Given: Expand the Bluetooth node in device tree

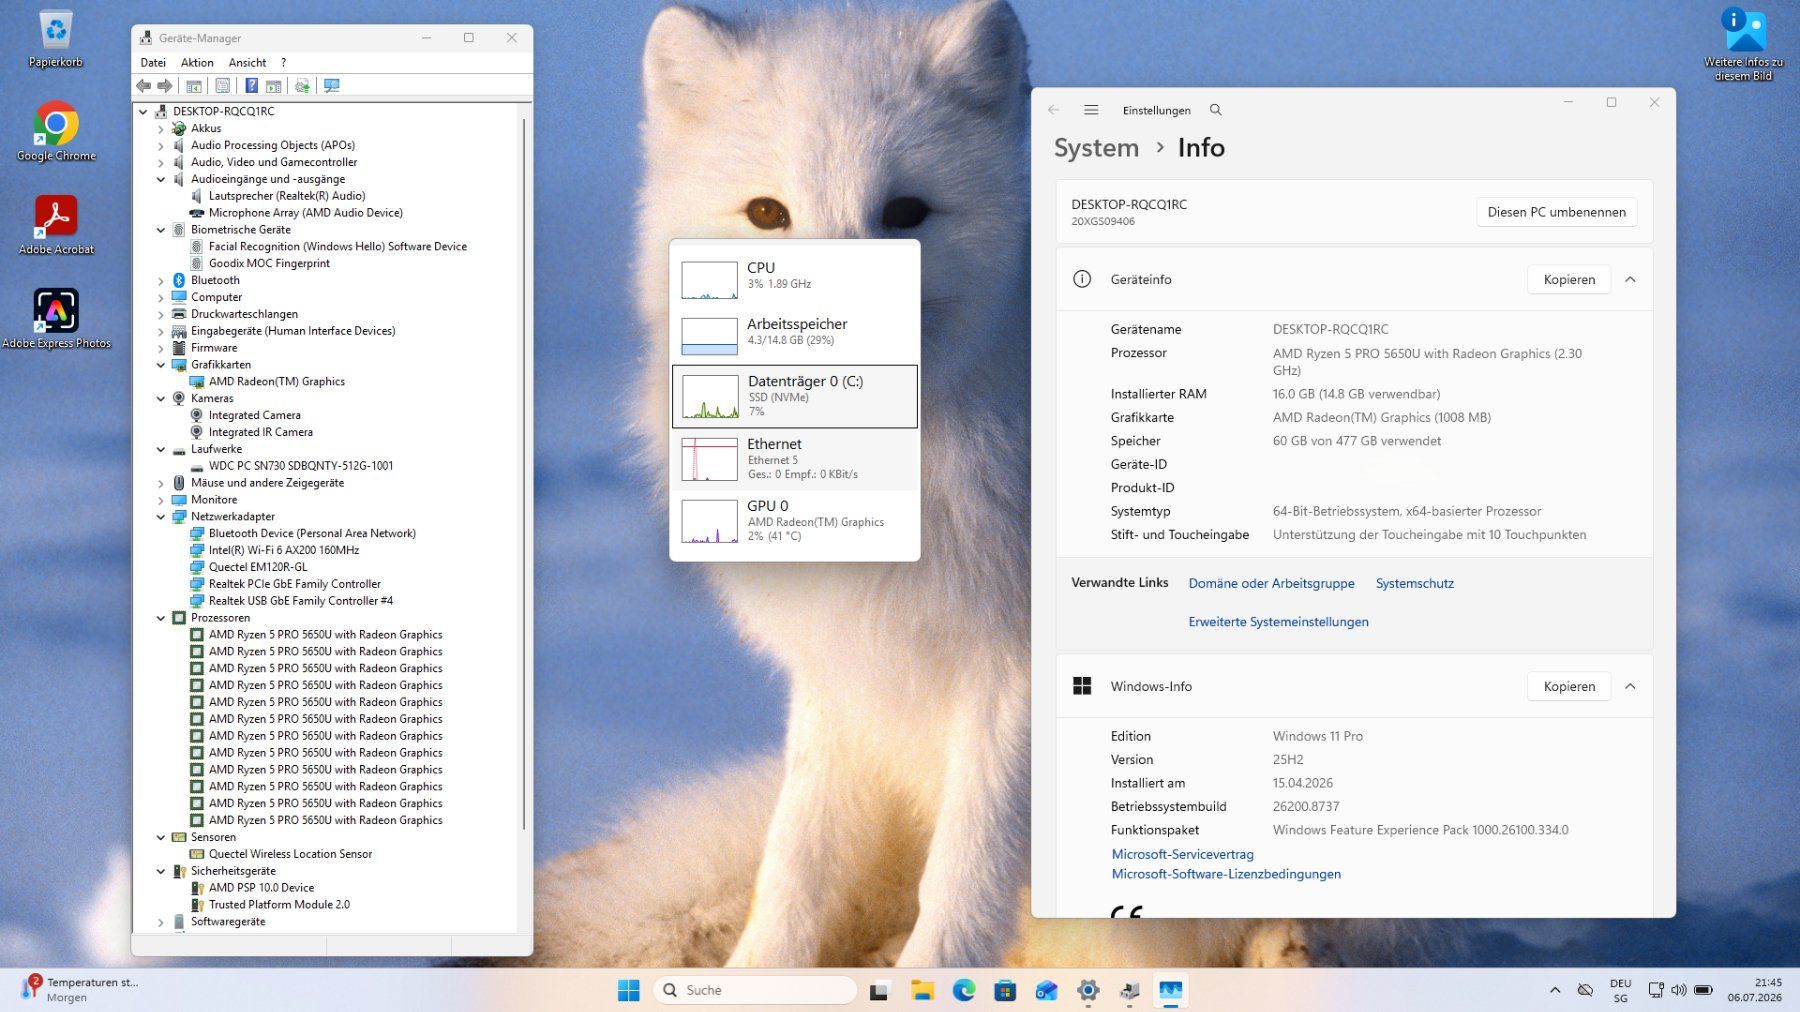Looking at the screenshot, I should tap(161, 281).
